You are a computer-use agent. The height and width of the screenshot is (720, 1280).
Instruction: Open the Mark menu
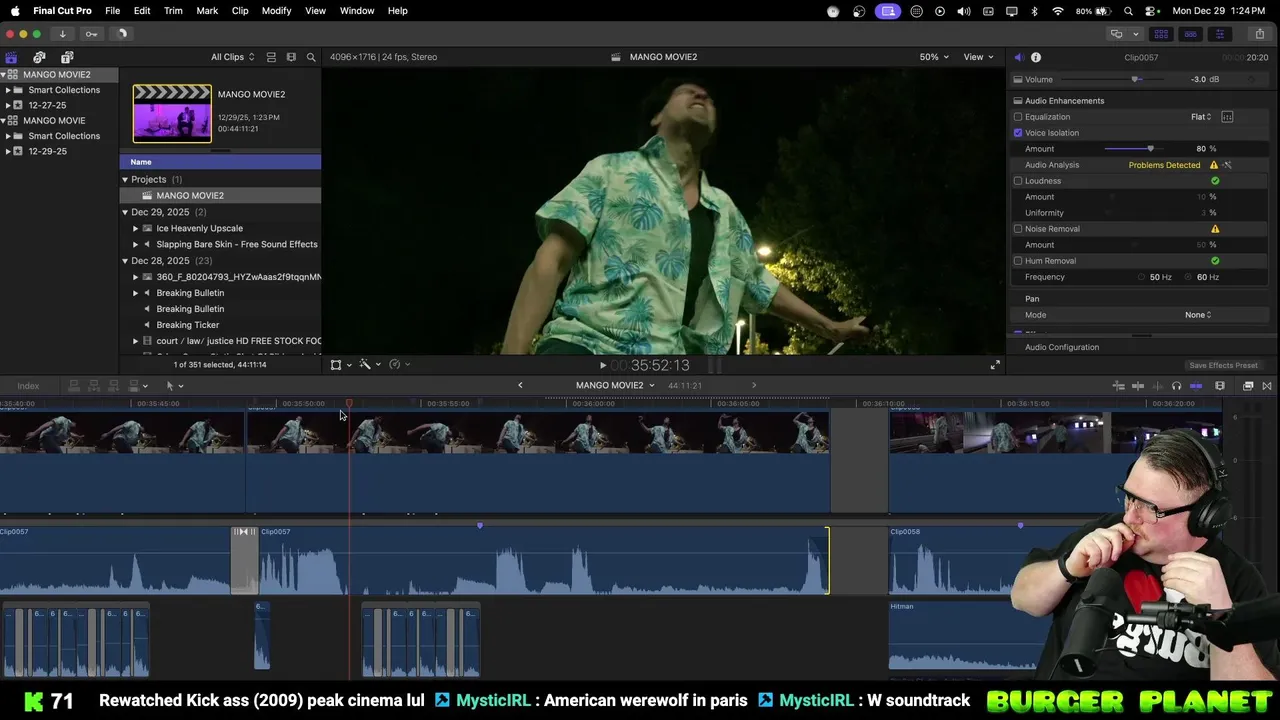207,11
